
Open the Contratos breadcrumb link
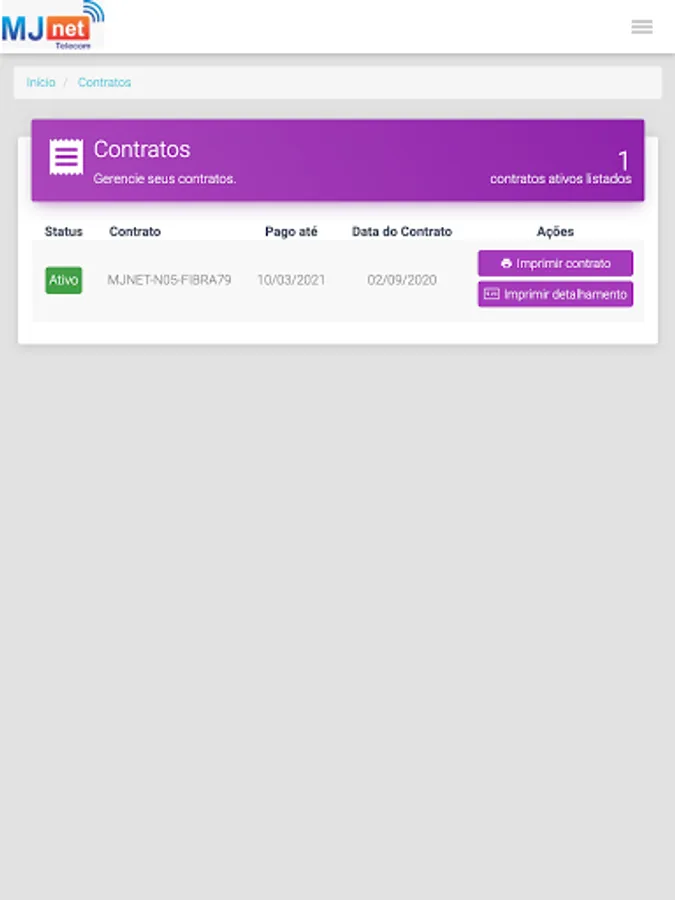pyautogui.click(x=104, y=82)
